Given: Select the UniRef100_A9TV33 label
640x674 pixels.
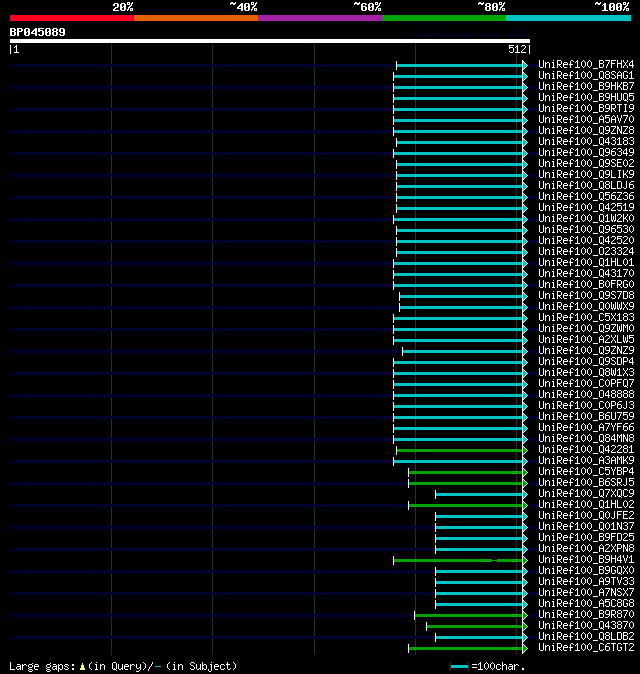Looking at the screenshot, I should coord(586,582).
